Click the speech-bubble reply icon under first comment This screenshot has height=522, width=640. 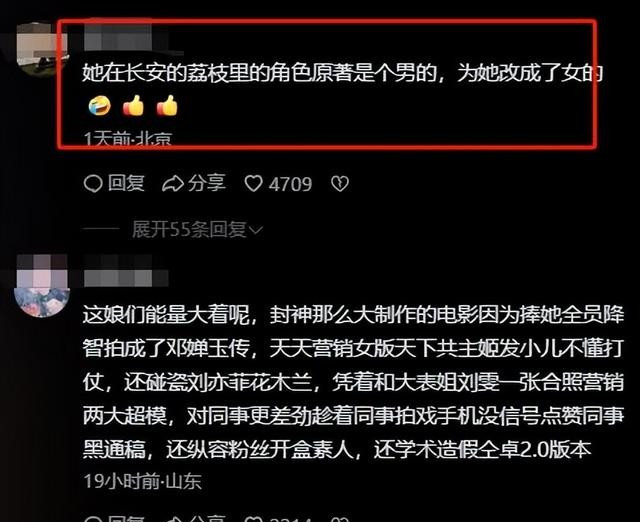tap(93, 183)
